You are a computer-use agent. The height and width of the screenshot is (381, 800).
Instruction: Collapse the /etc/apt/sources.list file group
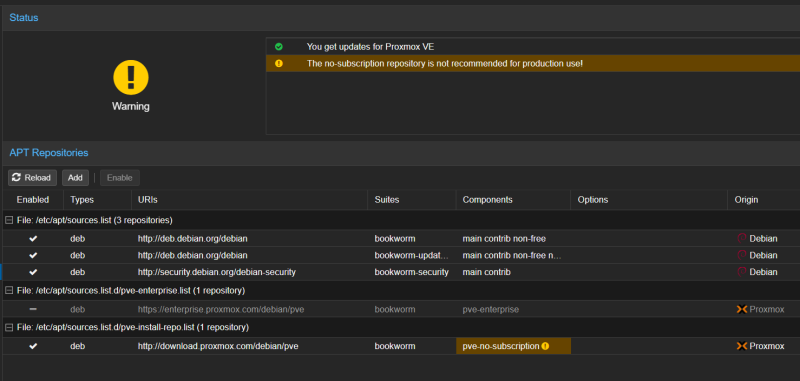(9, 220)
